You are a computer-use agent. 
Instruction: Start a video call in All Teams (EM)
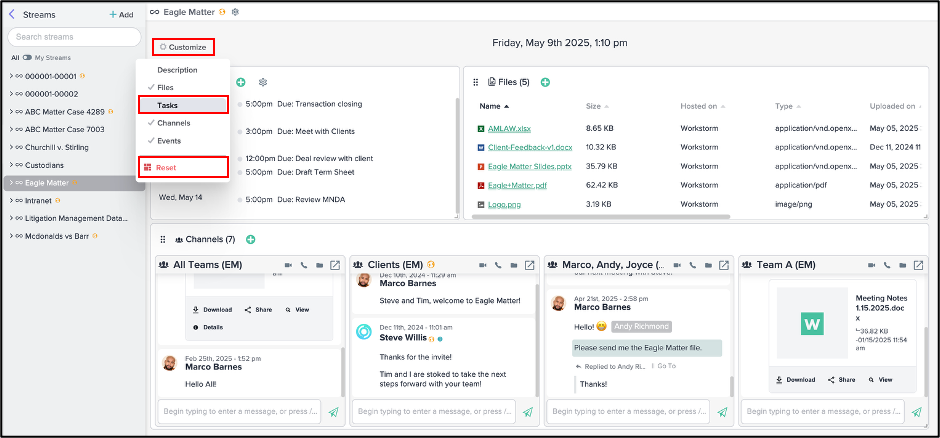click(x=287, y=265)
